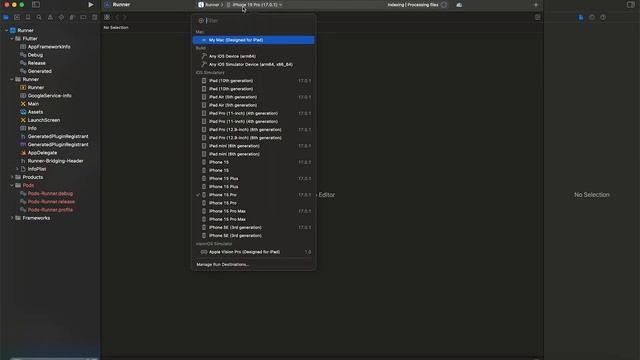The width and height of the screenshot is (640, 360).
Task: Collapse the Flutter group
Action: pyautogui.click(x=12, y=38)
